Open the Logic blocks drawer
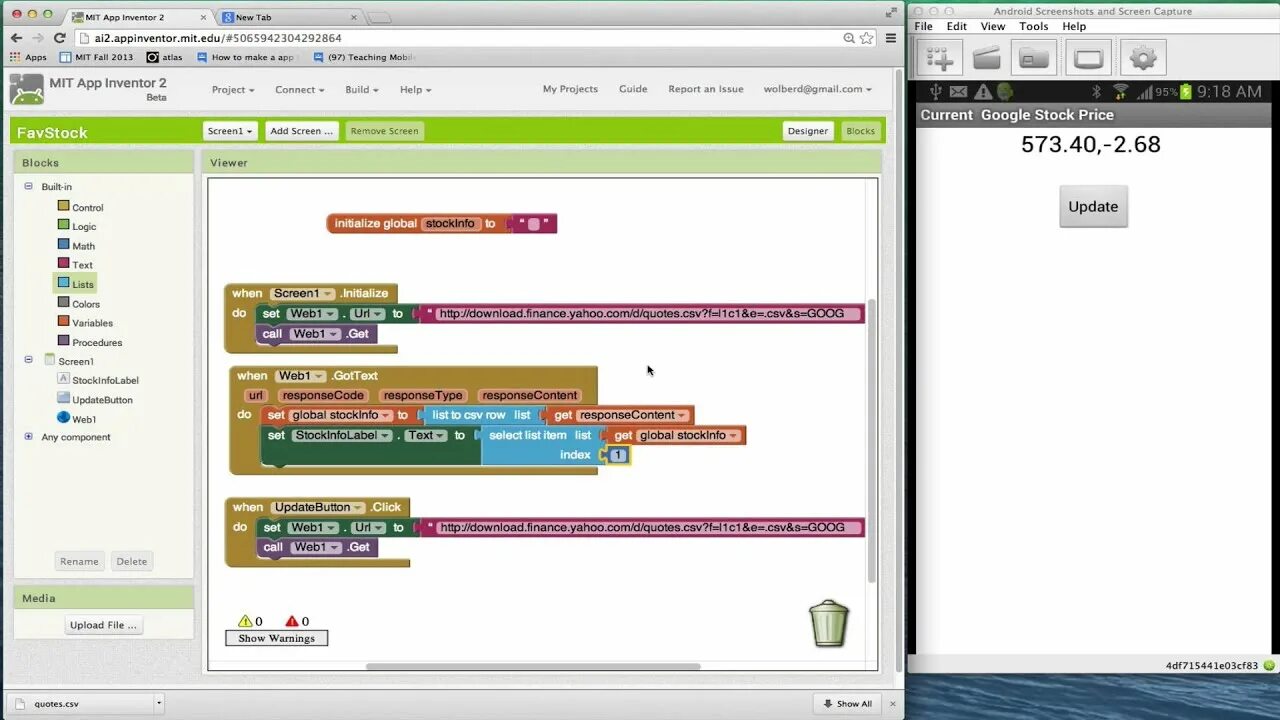This screenshot has width=1280, height=720. [76, 226]
